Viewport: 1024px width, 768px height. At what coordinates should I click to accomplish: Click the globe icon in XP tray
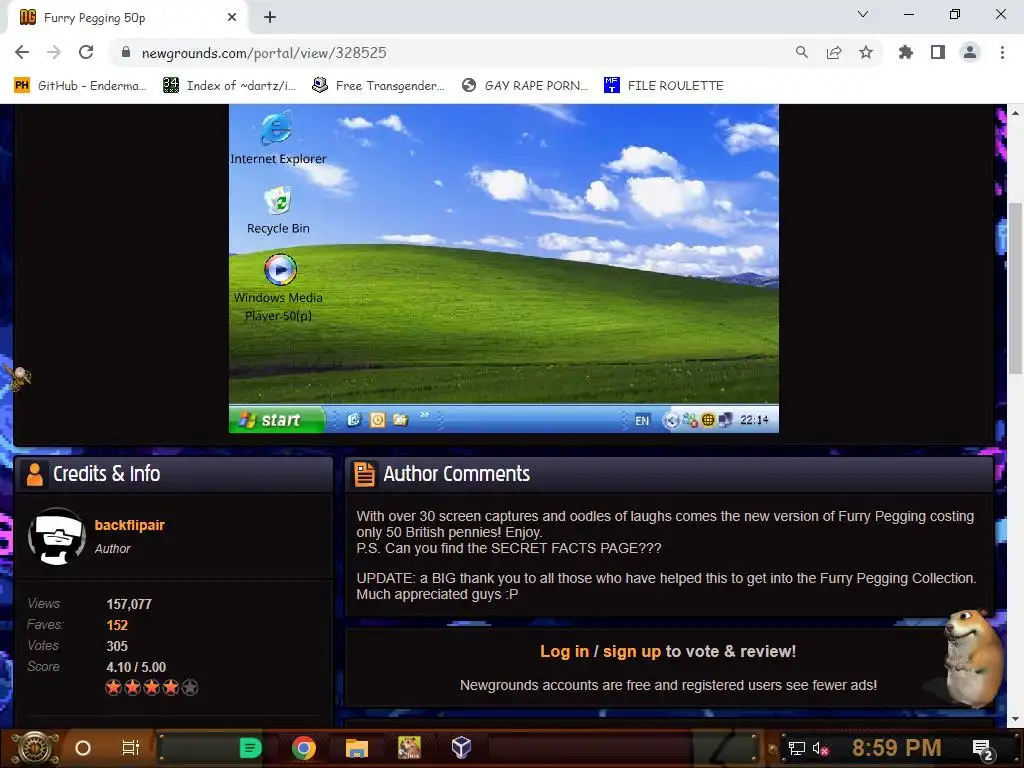[708, 421]
